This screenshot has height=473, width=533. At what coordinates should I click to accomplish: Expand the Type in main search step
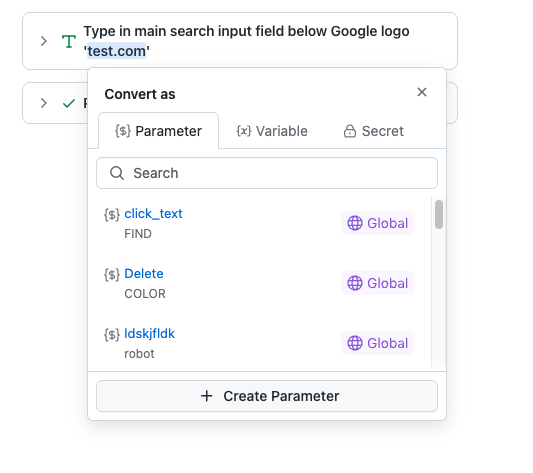click(x=44, y=41)
